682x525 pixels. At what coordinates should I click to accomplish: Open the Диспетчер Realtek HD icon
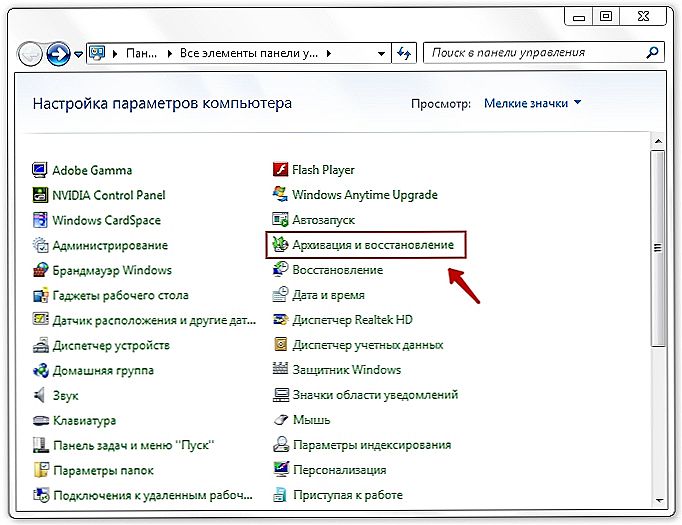[280, 320]
